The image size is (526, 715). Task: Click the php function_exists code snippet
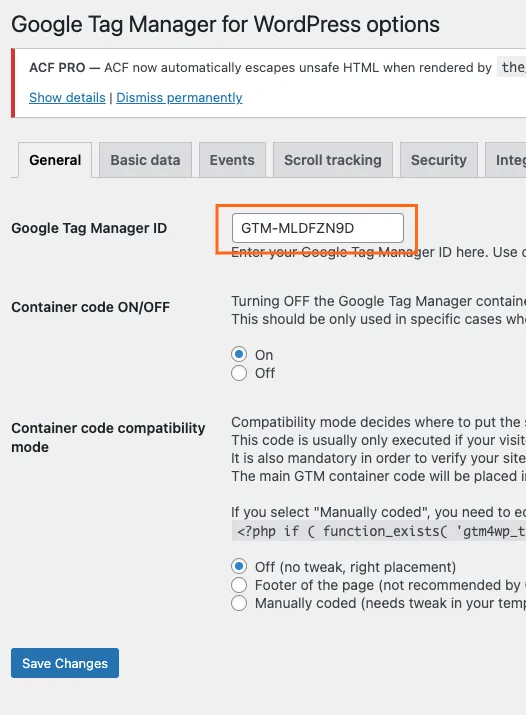379,531
